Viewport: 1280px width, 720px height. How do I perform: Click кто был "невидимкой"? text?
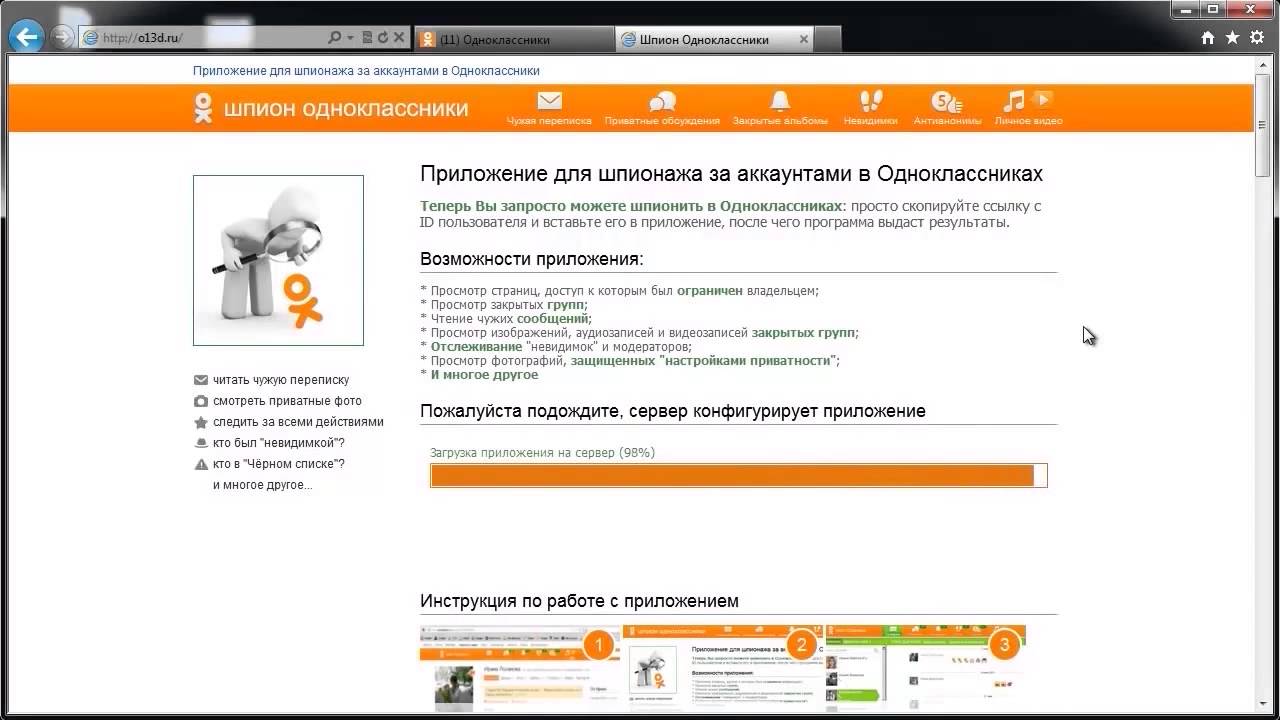coord(279,443)
